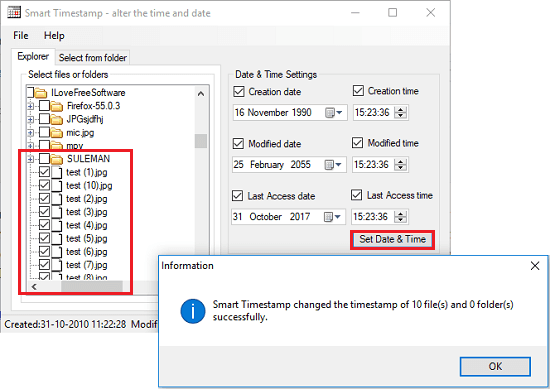Expand the SULEMAN tree node
550x389 pixels.
pos(31,159)
